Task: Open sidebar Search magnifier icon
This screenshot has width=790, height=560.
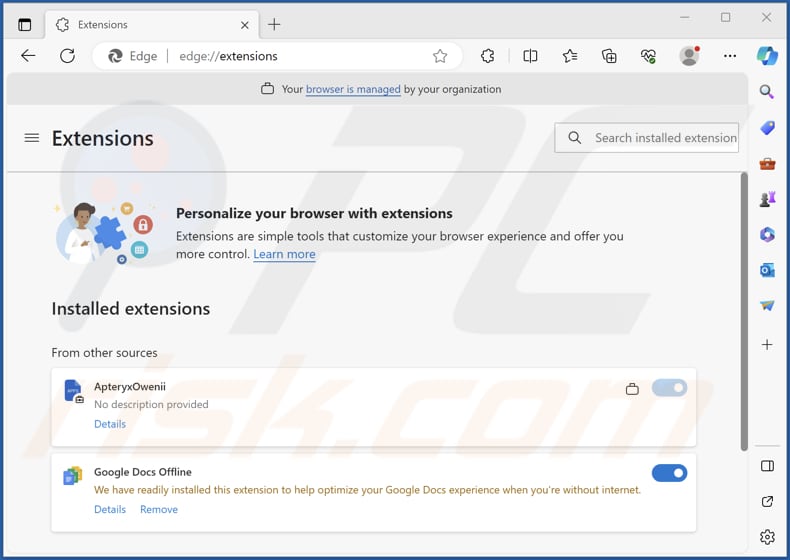Action: [767, 92]
